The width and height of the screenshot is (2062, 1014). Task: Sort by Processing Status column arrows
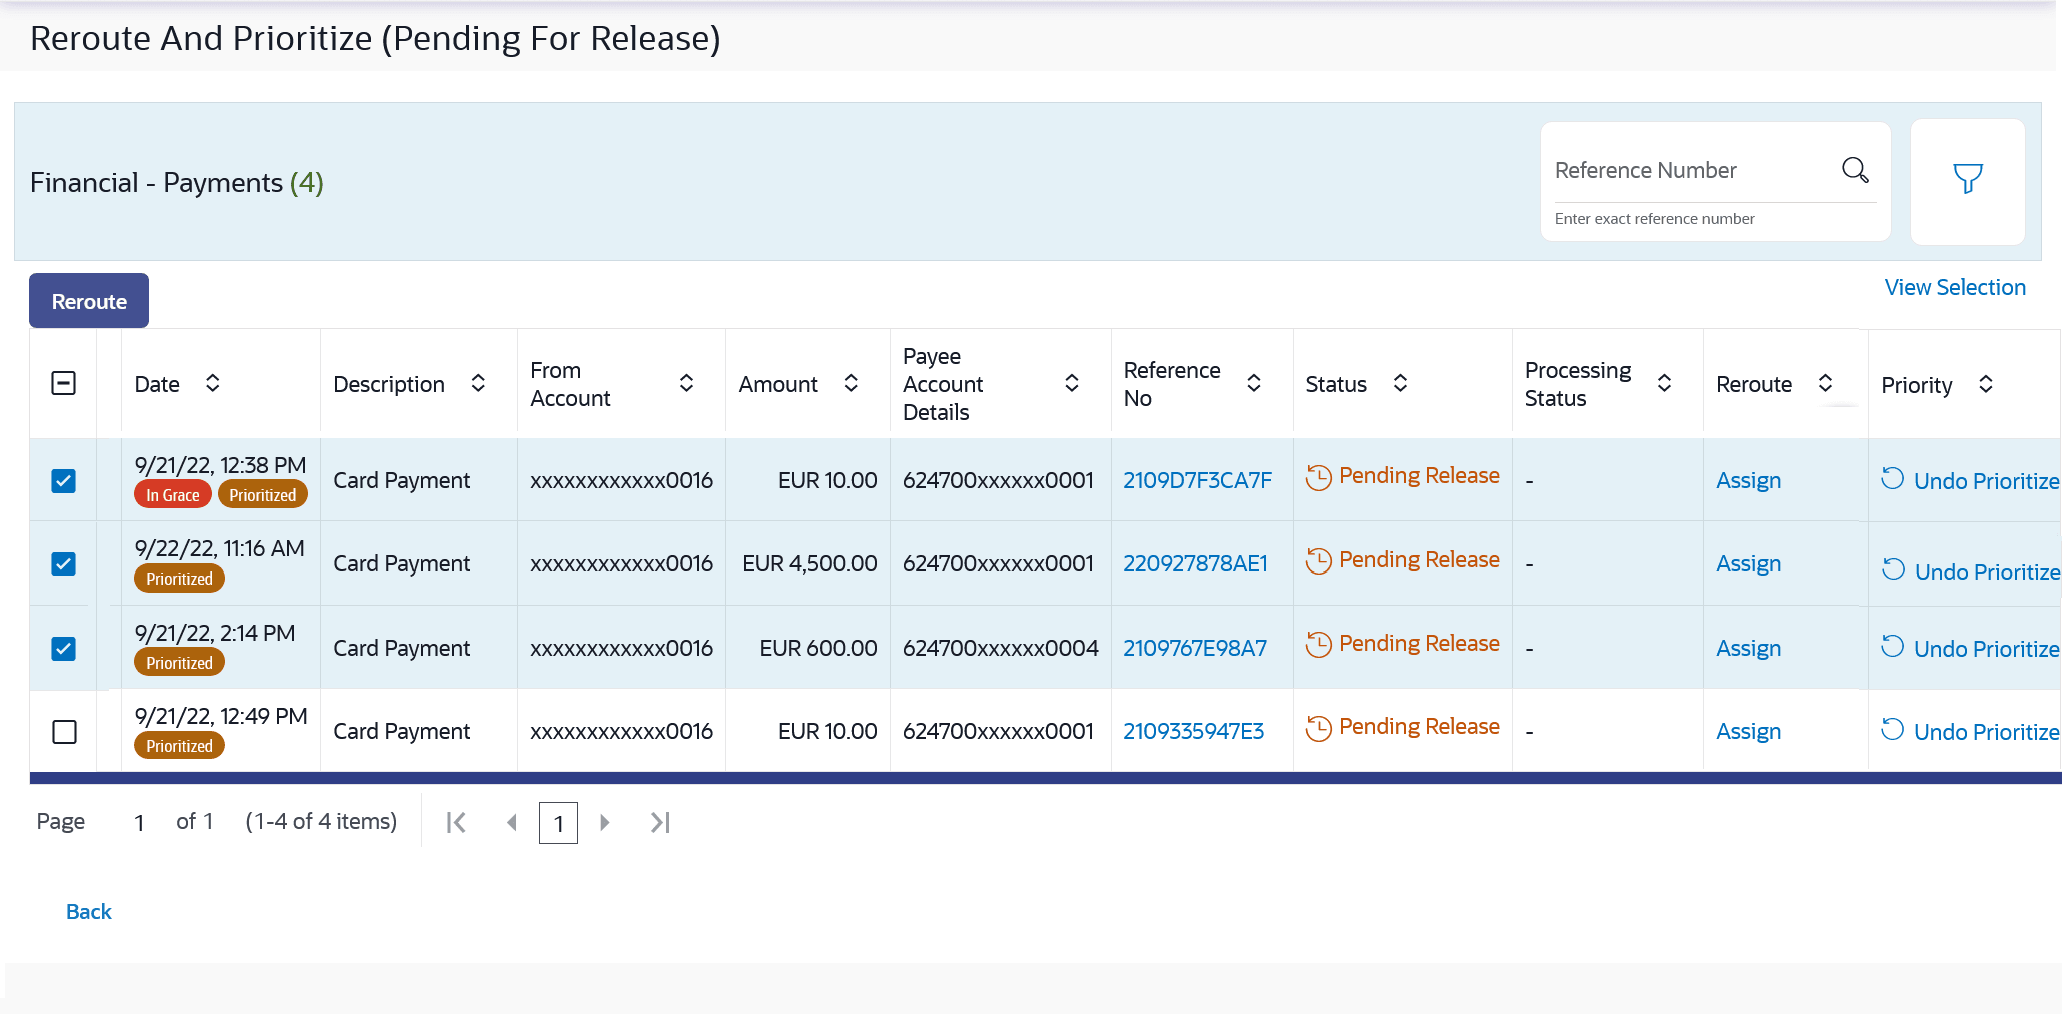(x=1664, y=383)
